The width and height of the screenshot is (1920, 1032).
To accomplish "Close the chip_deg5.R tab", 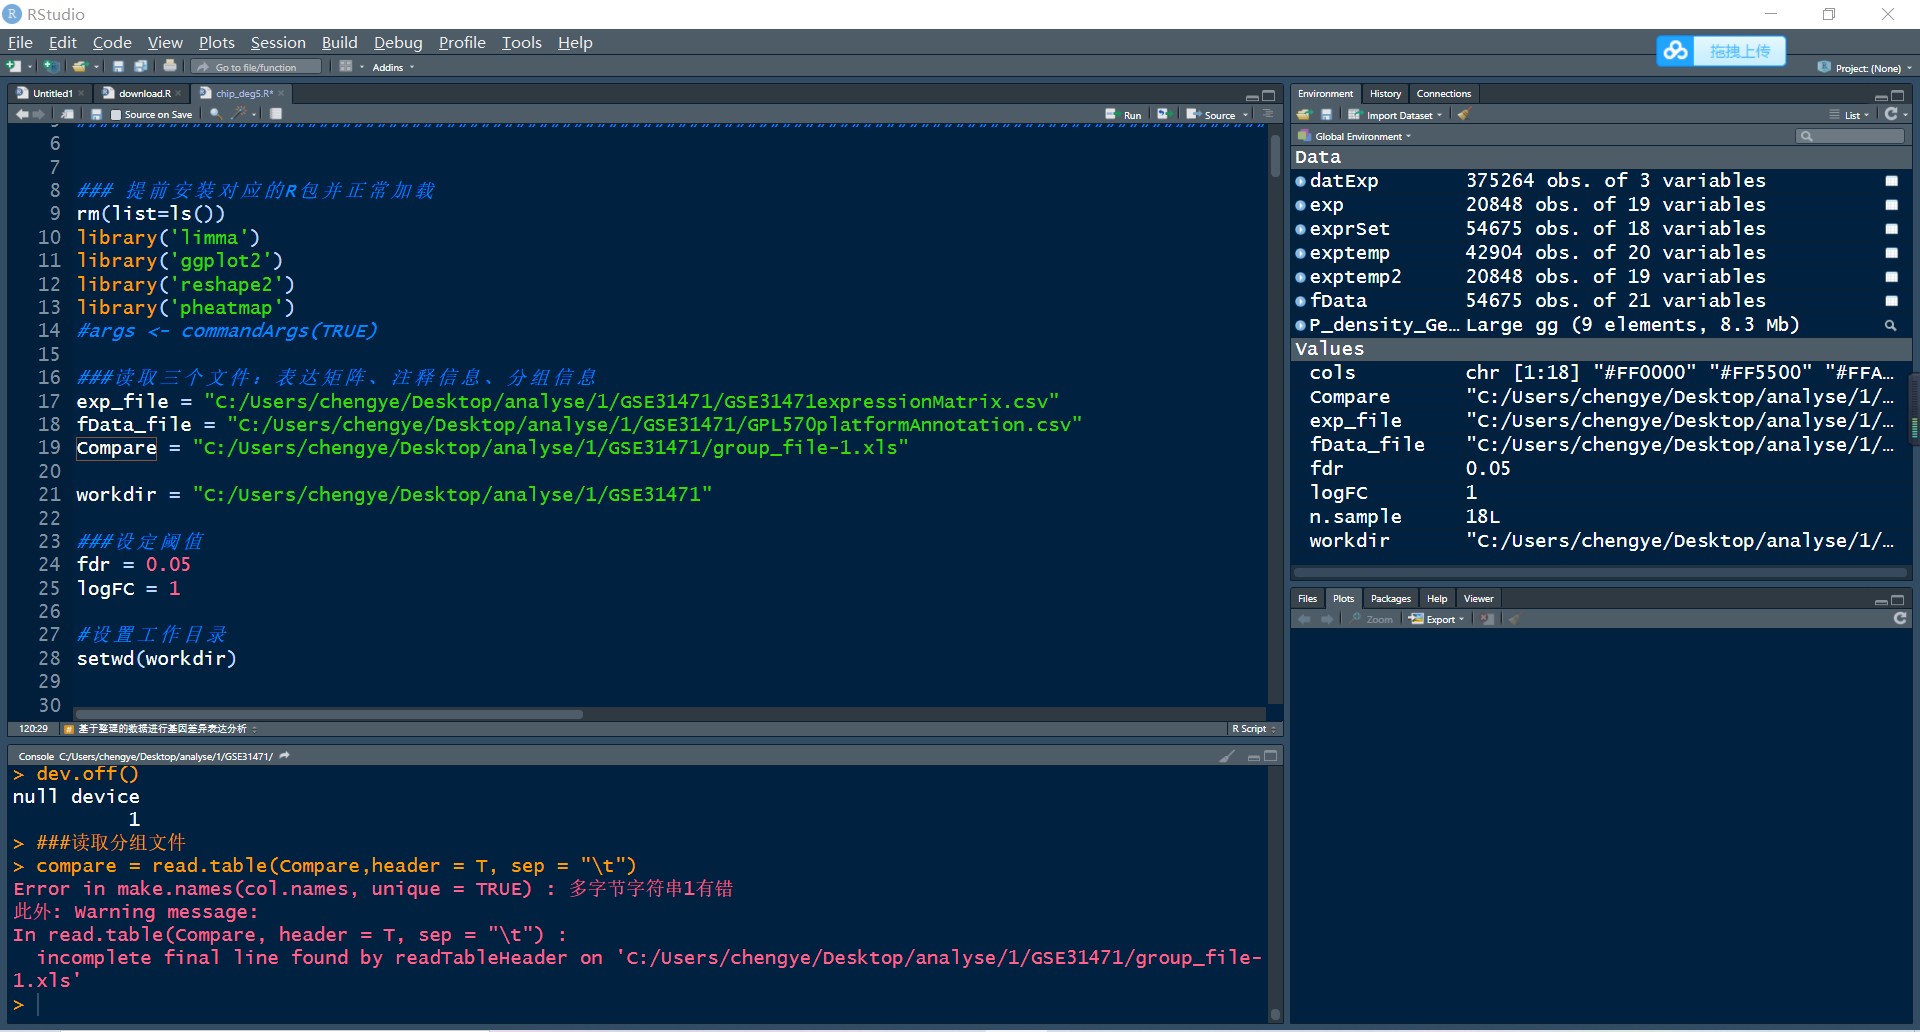I will click(282, 93).
